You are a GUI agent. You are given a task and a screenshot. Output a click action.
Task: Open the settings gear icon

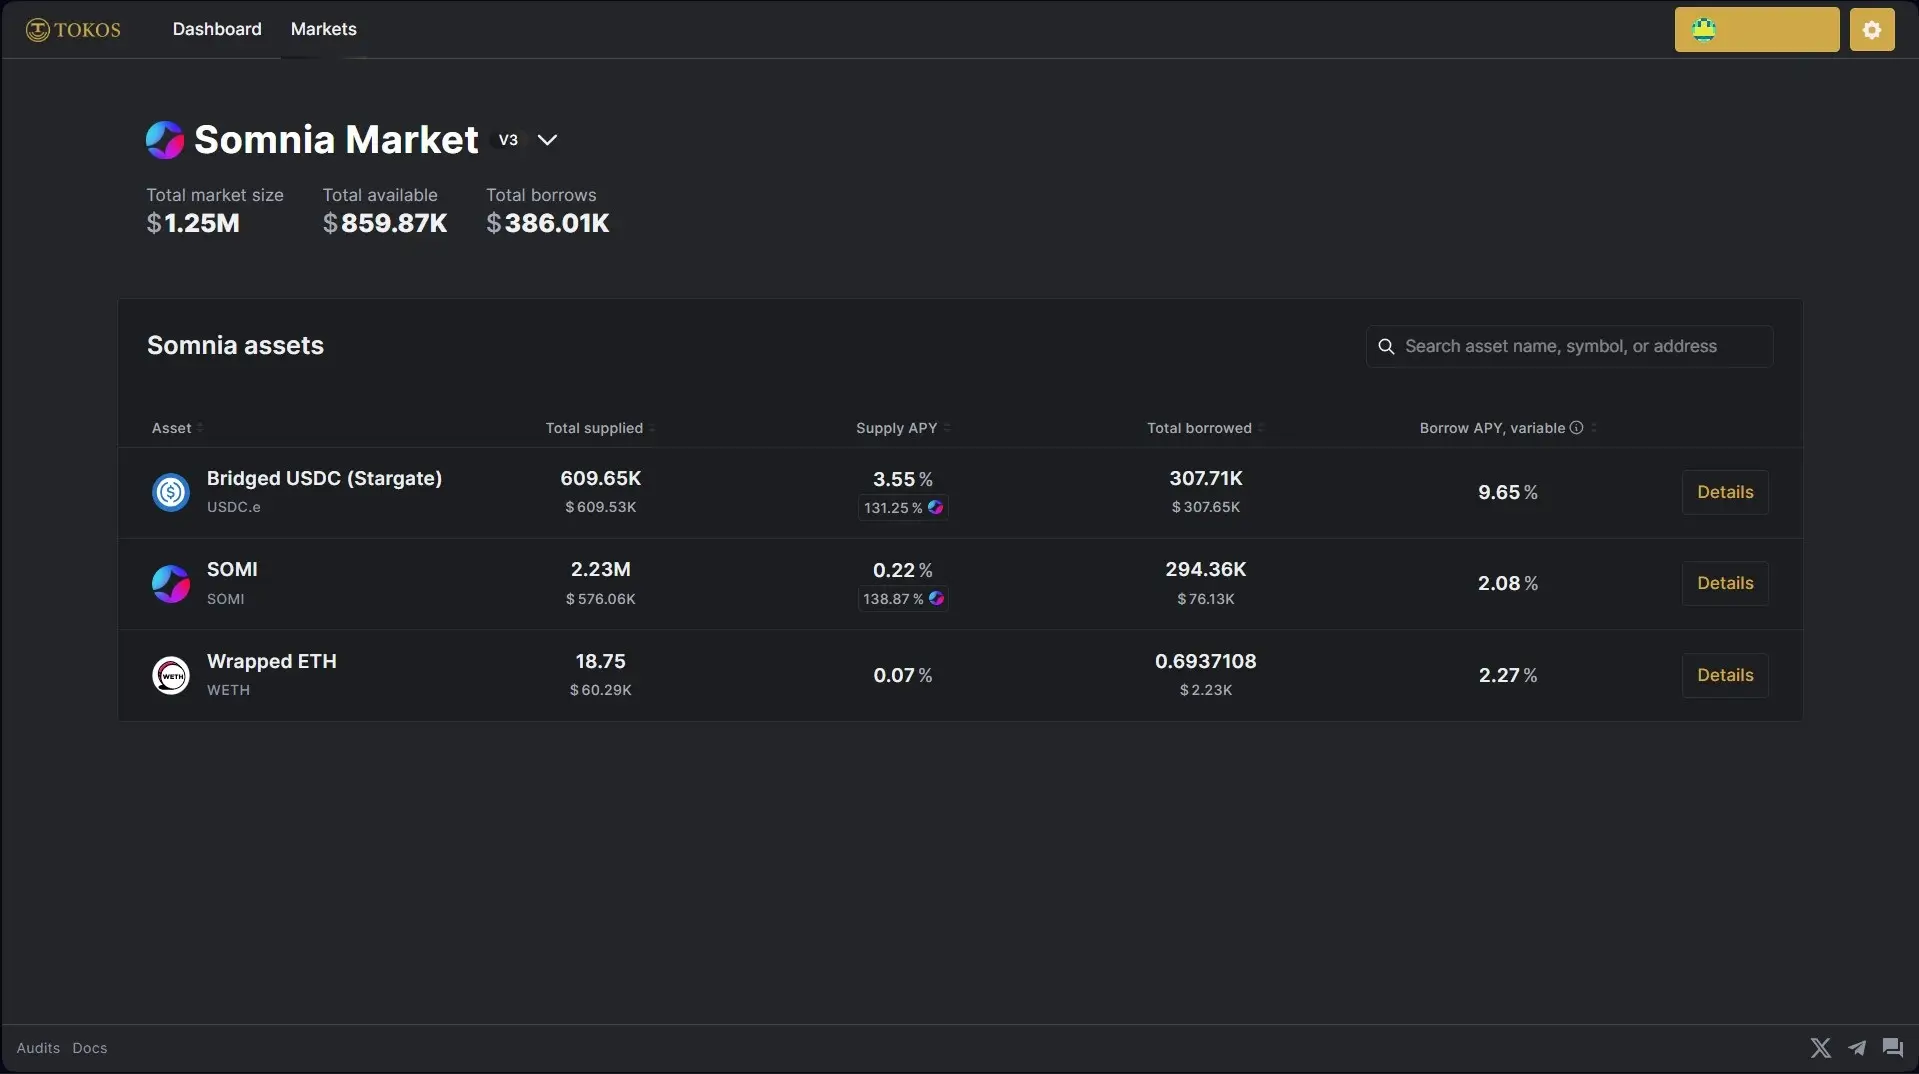1871,30
